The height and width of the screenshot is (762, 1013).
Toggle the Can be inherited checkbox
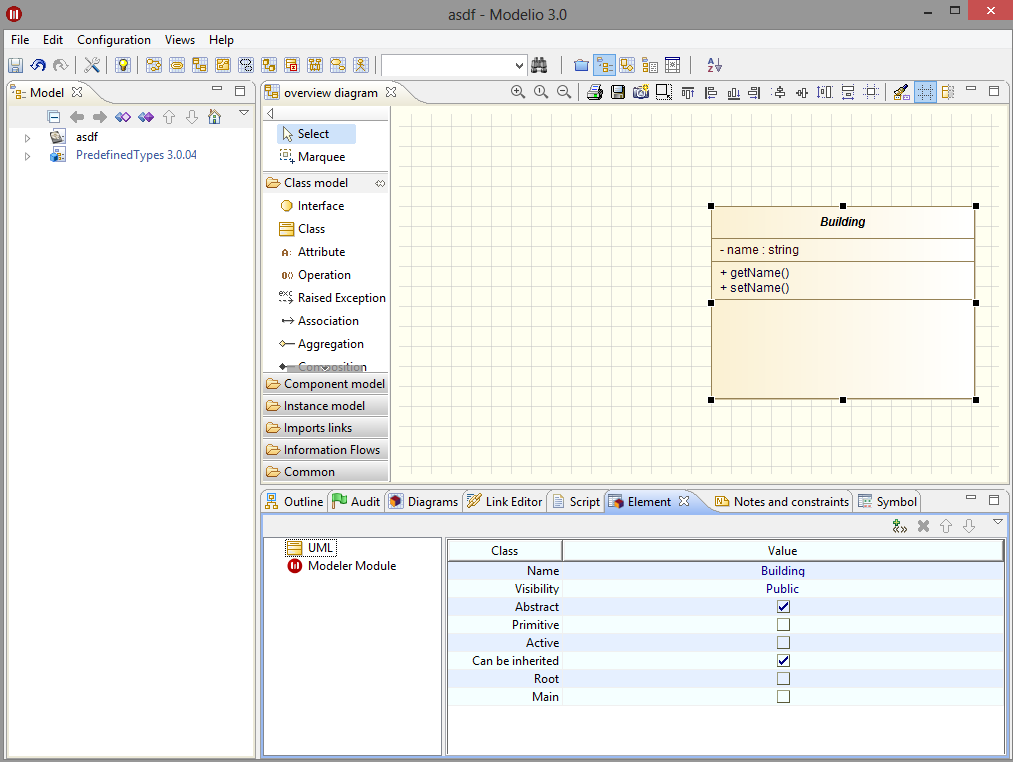(x=783, y=661)
